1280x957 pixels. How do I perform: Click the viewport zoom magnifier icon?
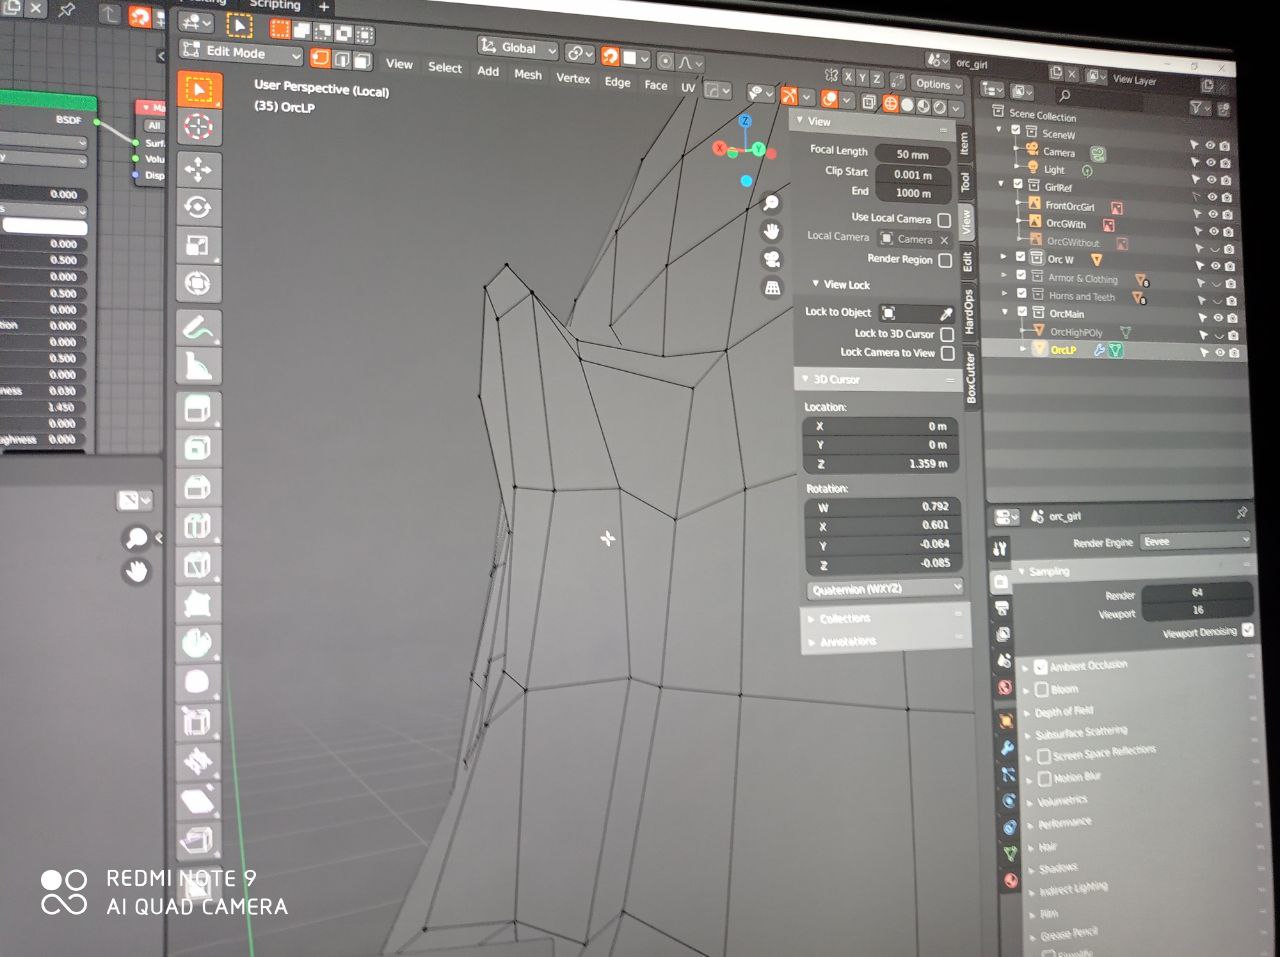pyautogui.click(x=771, y=203)
